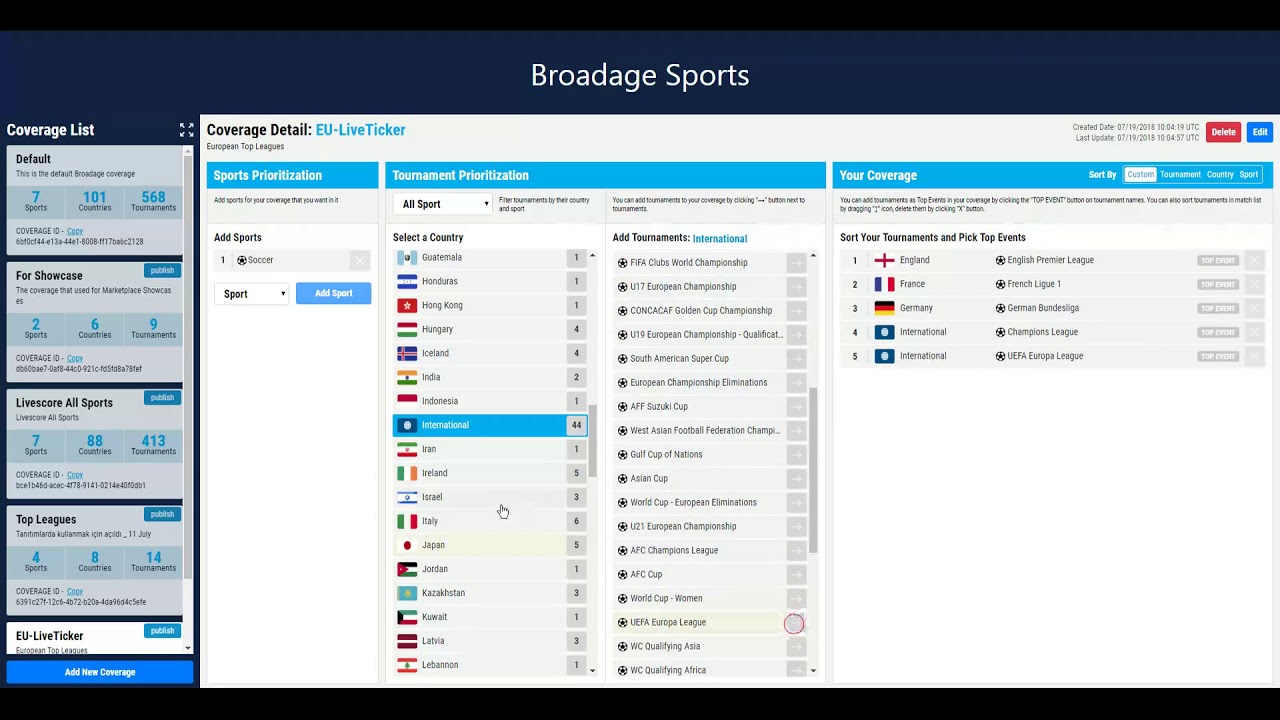Add World Cup - Women via arrow
The height and width of the screenshot is (720, 1280).
[796, 599]
